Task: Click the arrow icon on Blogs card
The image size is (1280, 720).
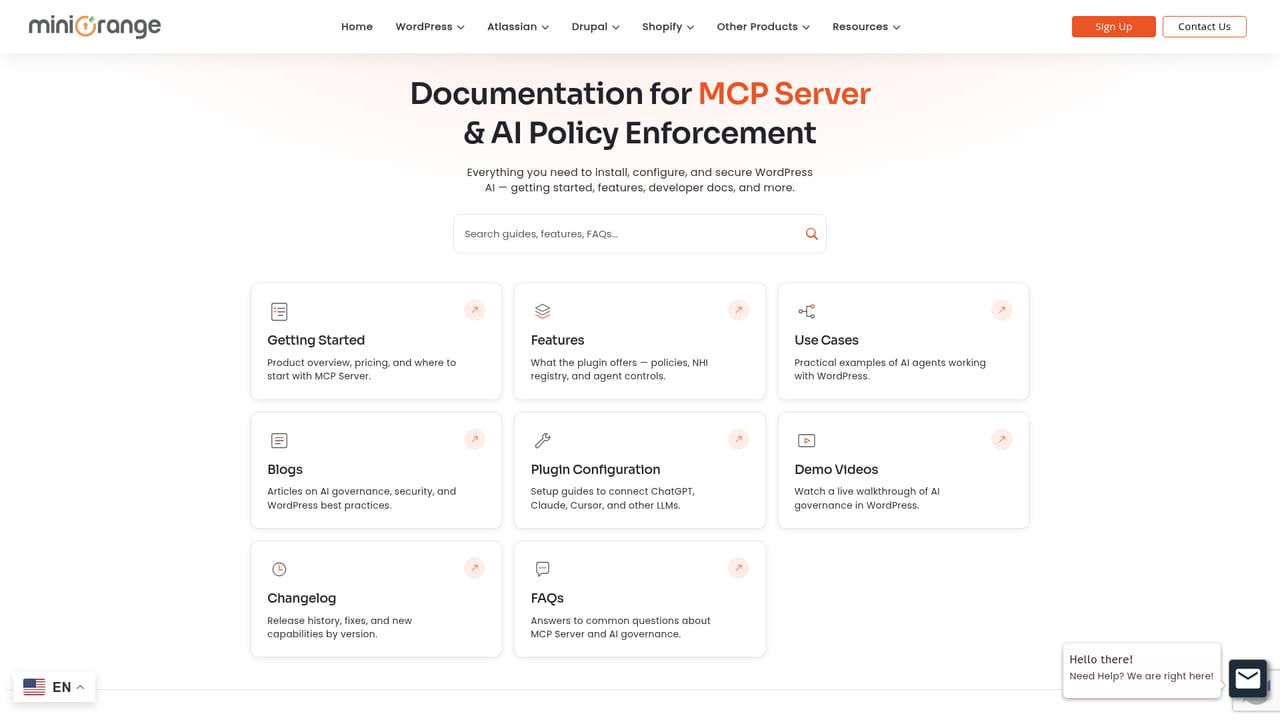Action: click(474, 439)
